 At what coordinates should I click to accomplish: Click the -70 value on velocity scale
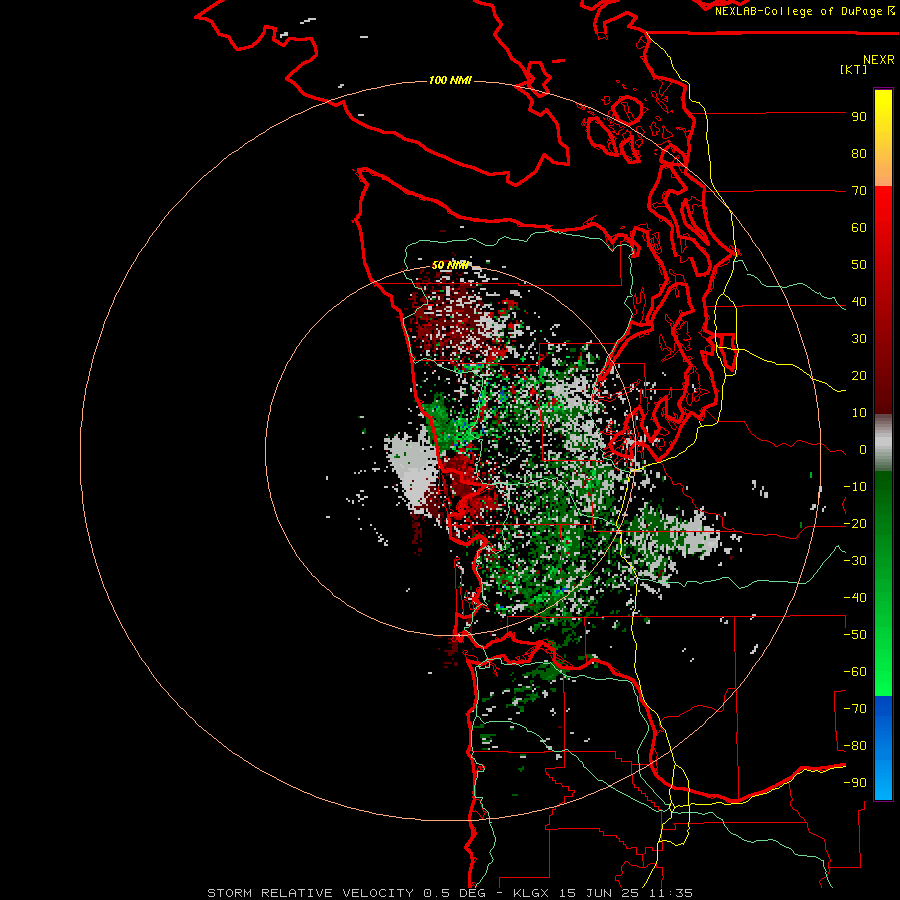click(855, 709)
